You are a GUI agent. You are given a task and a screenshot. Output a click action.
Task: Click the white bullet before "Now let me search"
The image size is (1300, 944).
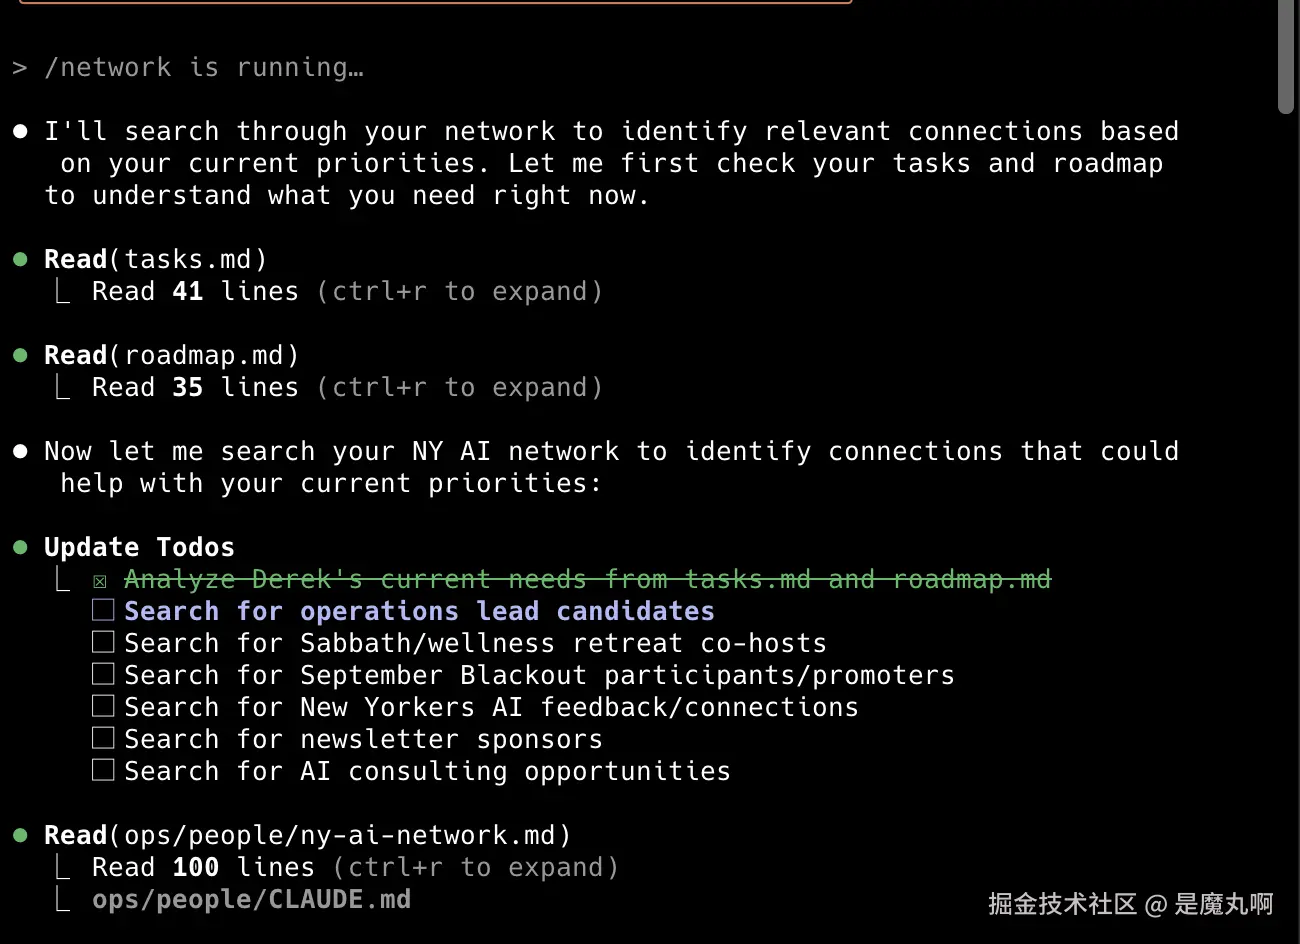(20, 452)
